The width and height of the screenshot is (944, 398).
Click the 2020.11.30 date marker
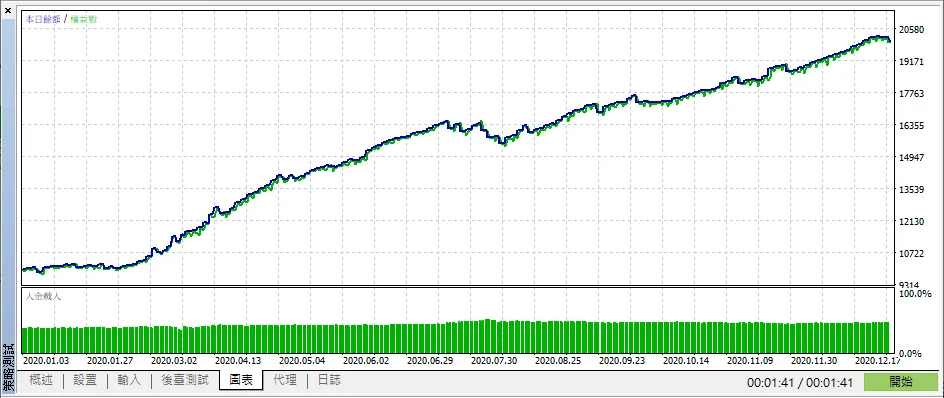814,361
